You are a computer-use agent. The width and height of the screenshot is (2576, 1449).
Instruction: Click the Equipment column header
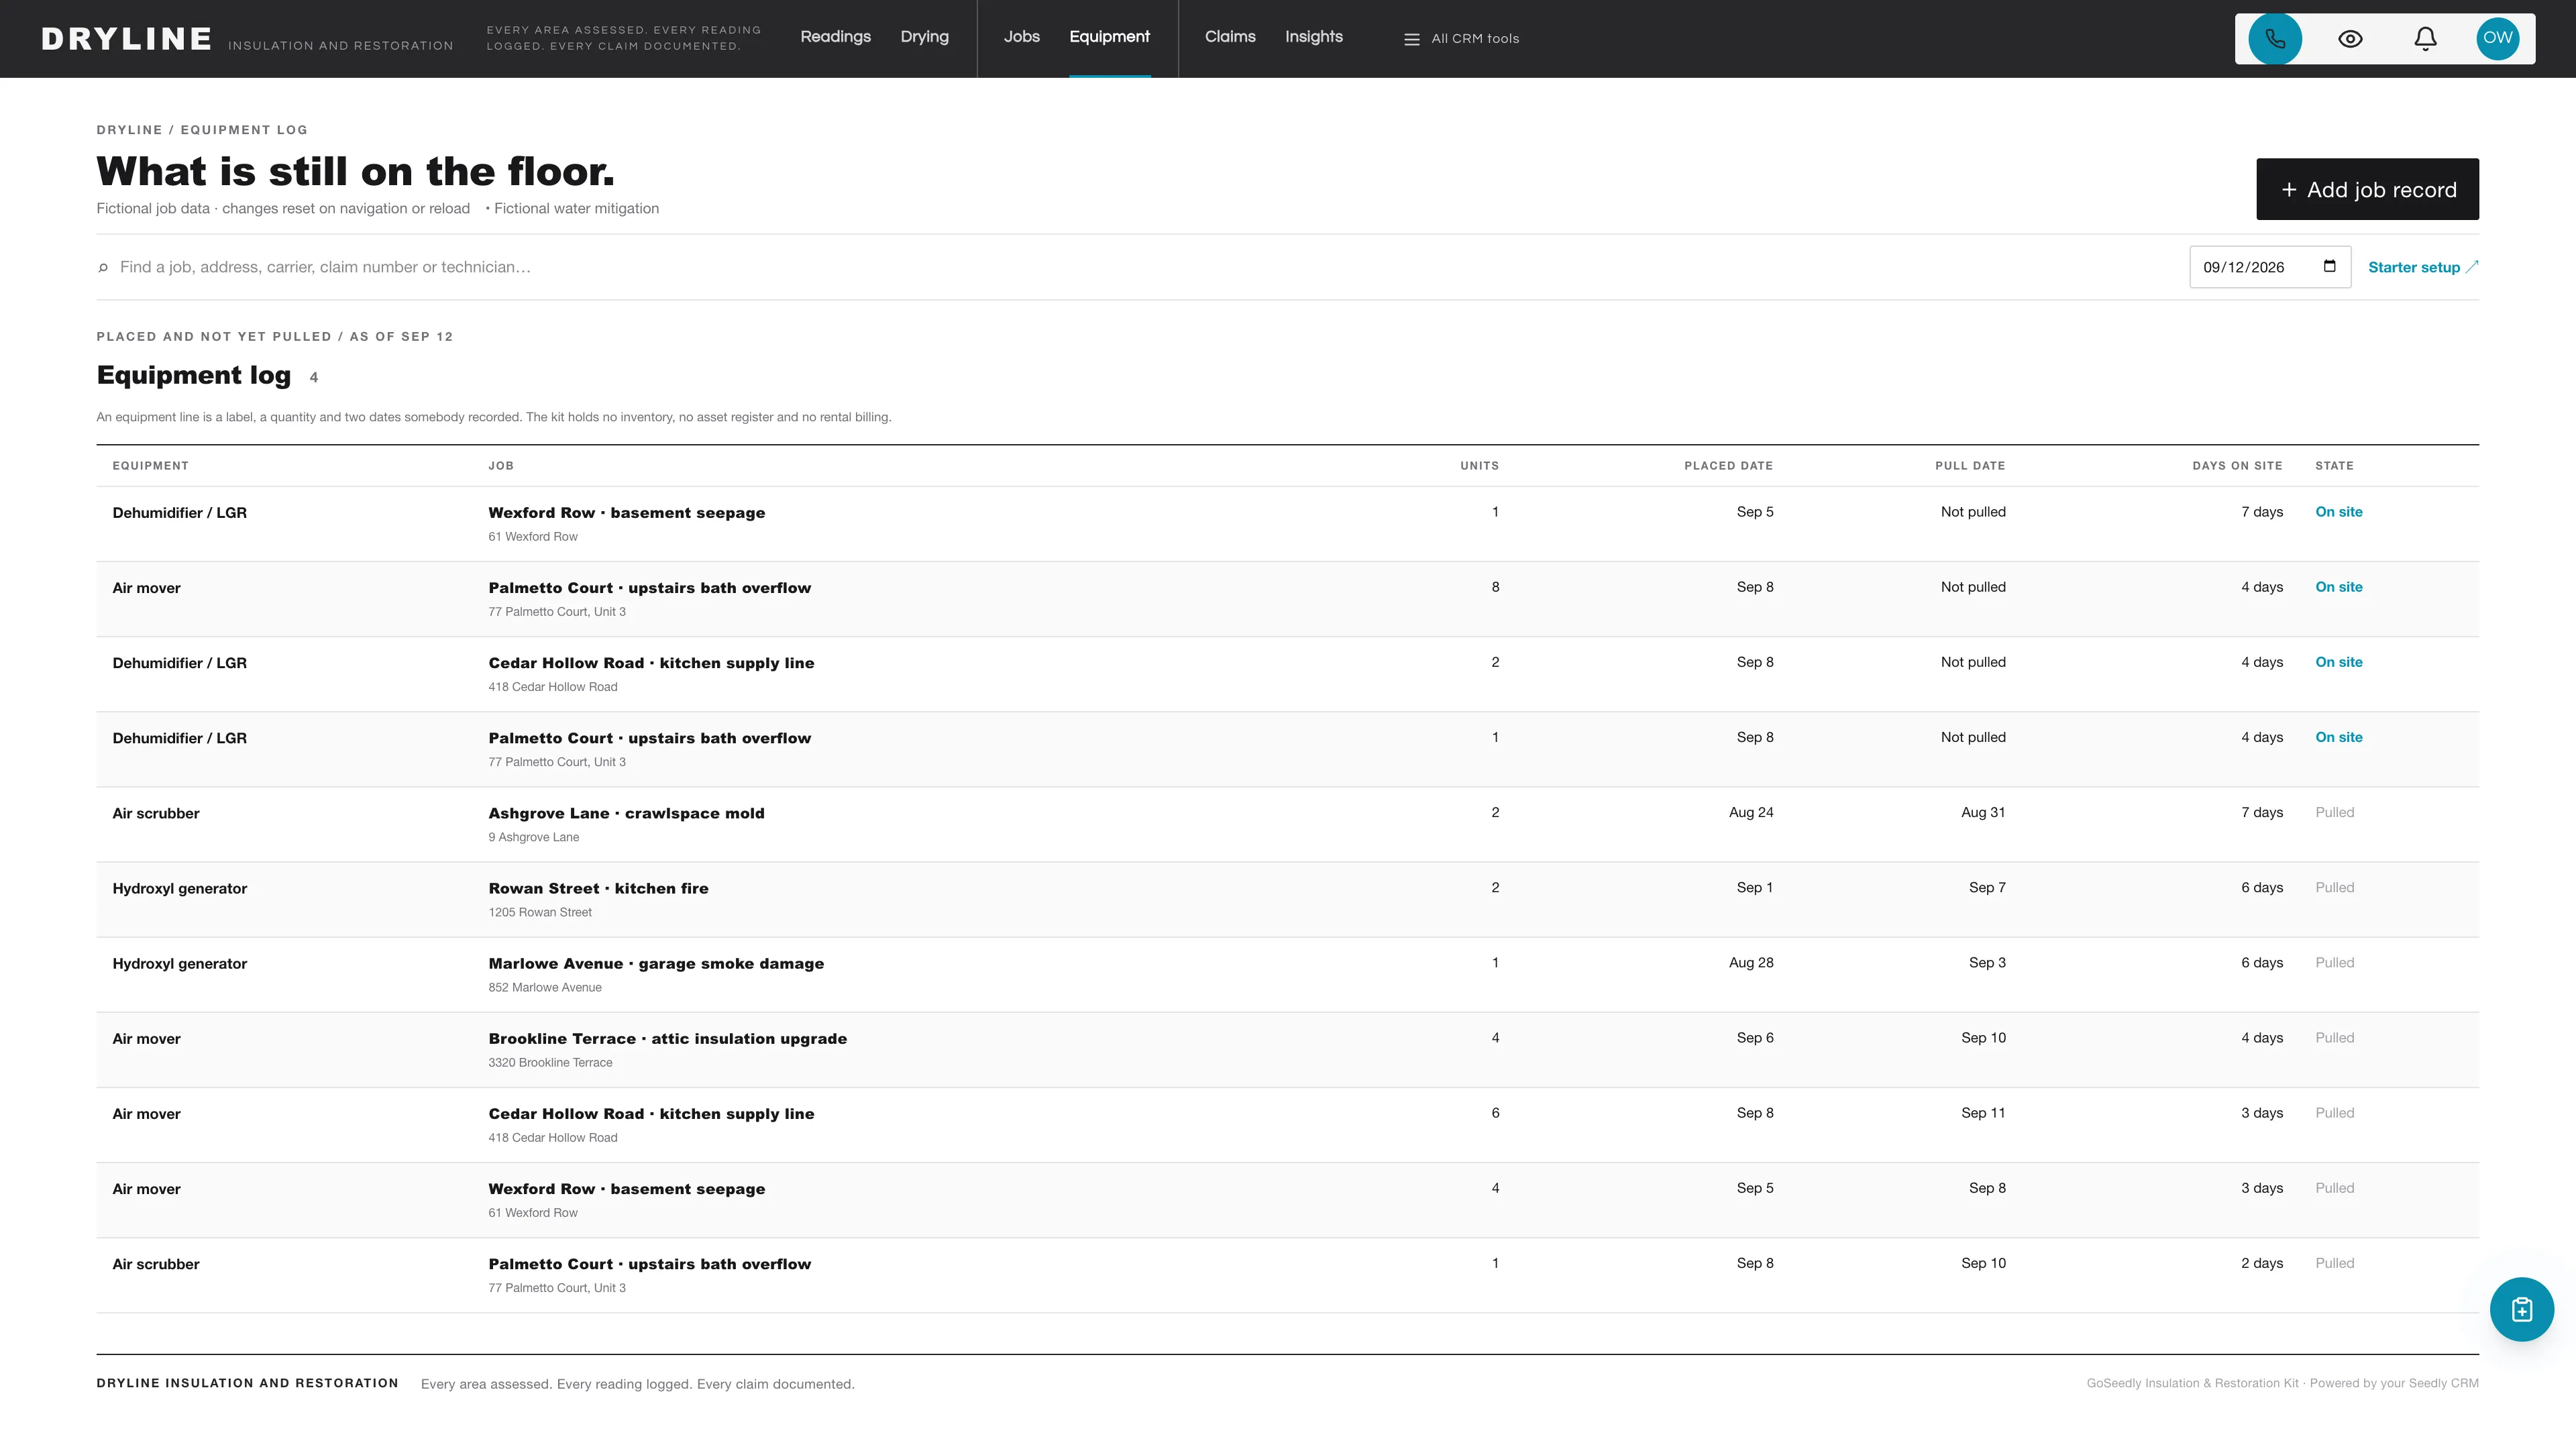[x=150, y=466]
